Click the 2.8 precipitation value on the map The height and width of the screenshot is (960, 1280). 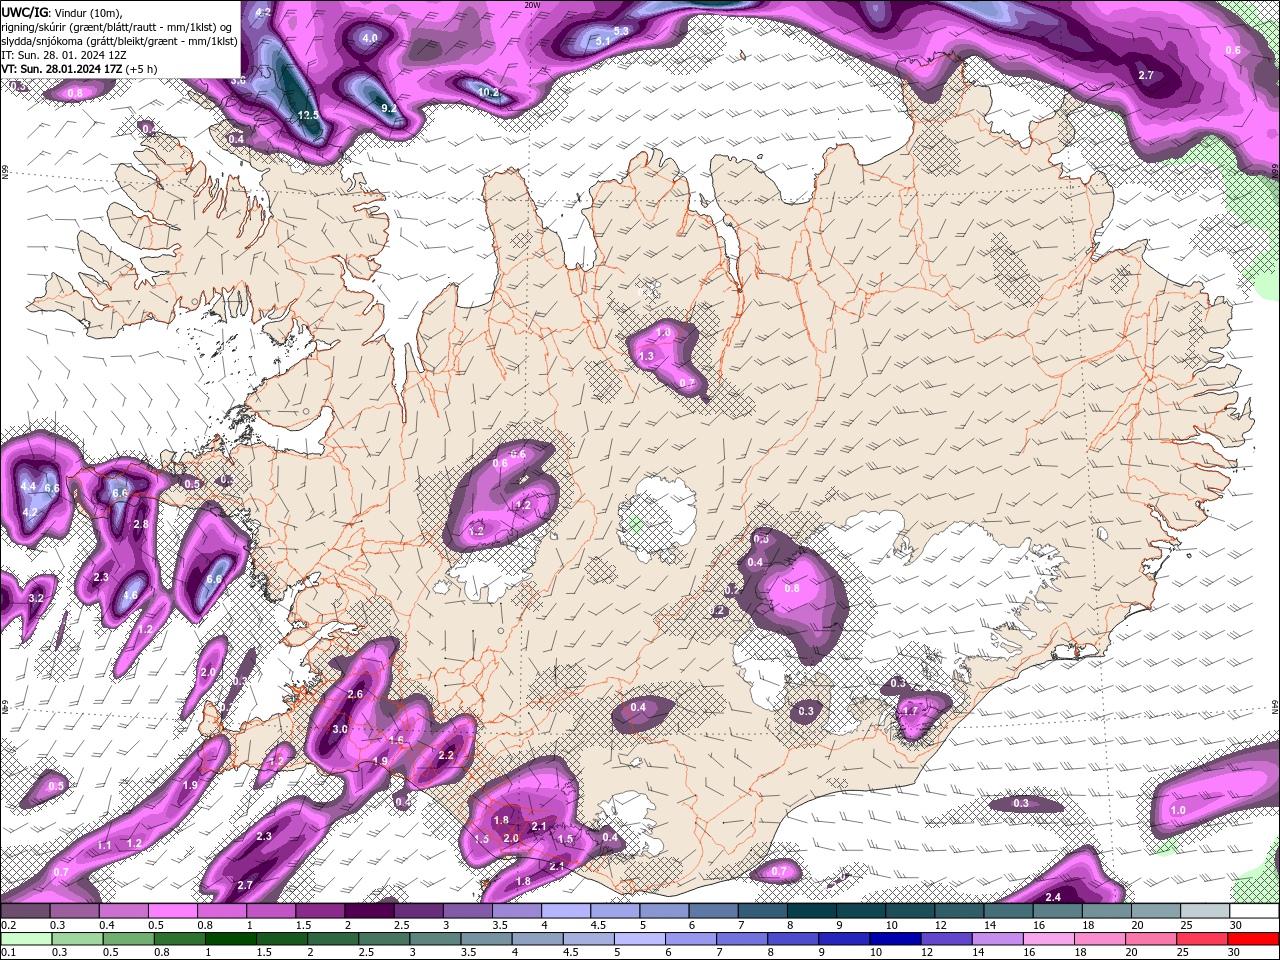[x=141, y=524]
